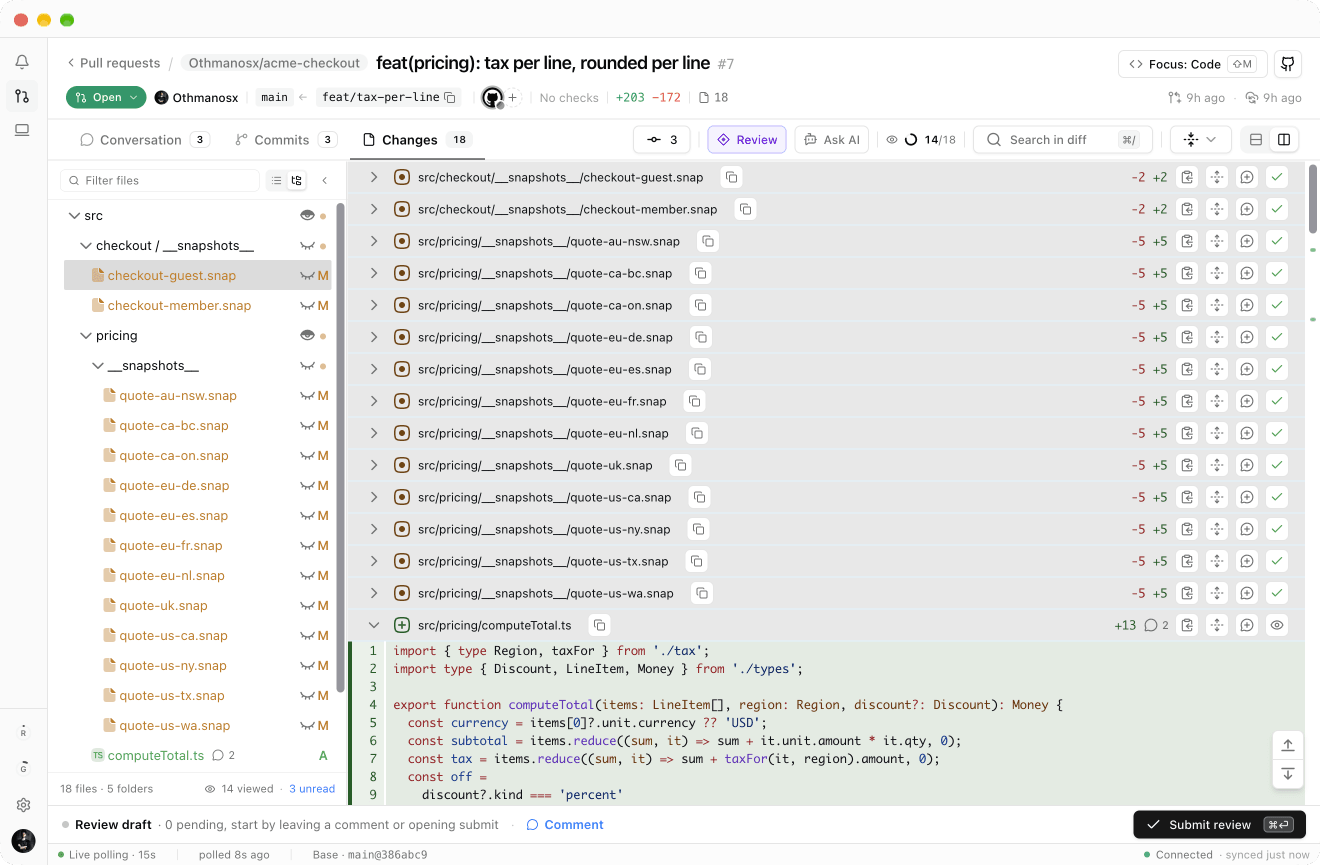The width and height of the screenshot is (1320, 865).
Task: Switch to unified diff view layout
Action: [x=1256, y=139]
